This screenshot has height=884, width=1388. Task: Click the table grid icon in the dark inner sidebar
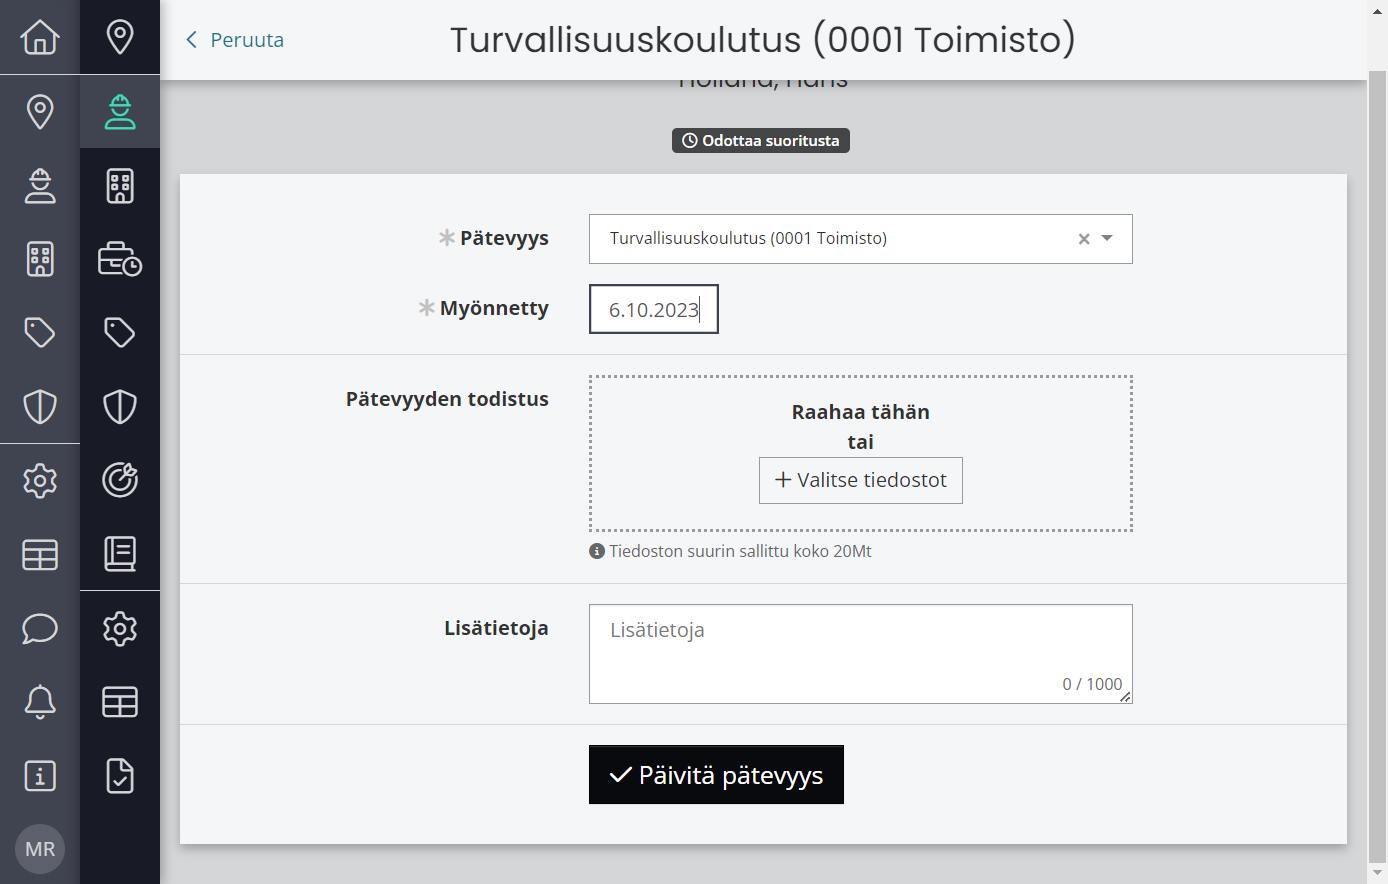click(x=120, y=702)
